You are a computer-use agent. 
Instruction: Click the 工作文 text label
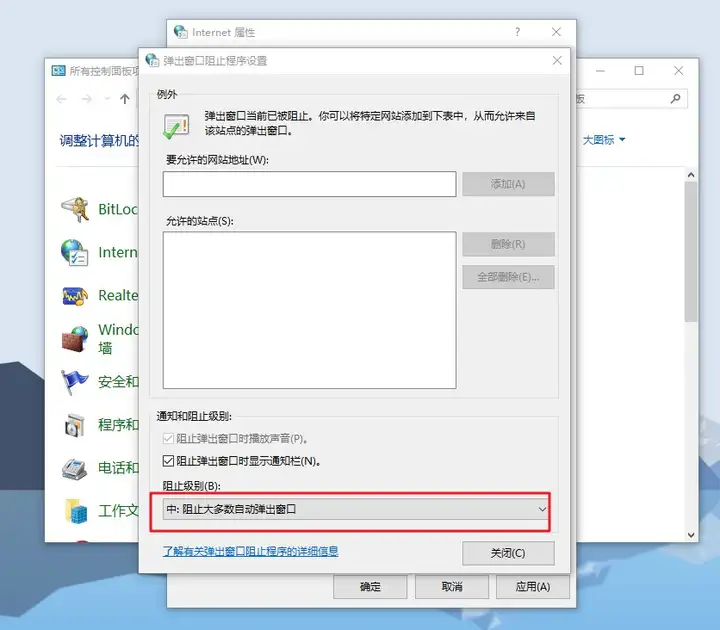coord(118,511)
